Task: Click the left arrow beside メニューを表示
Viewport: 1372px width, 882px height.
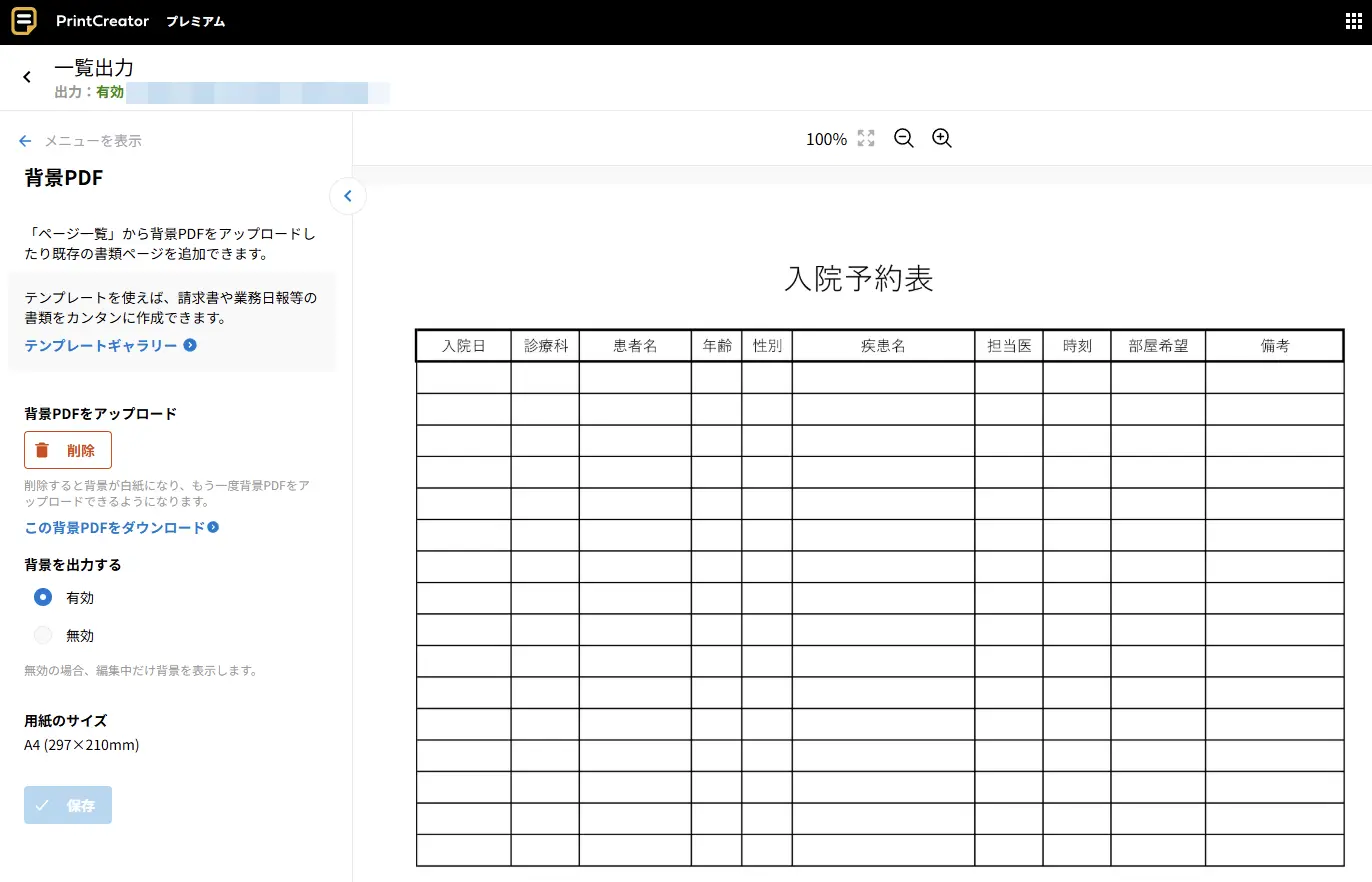Action: (26, 141)
